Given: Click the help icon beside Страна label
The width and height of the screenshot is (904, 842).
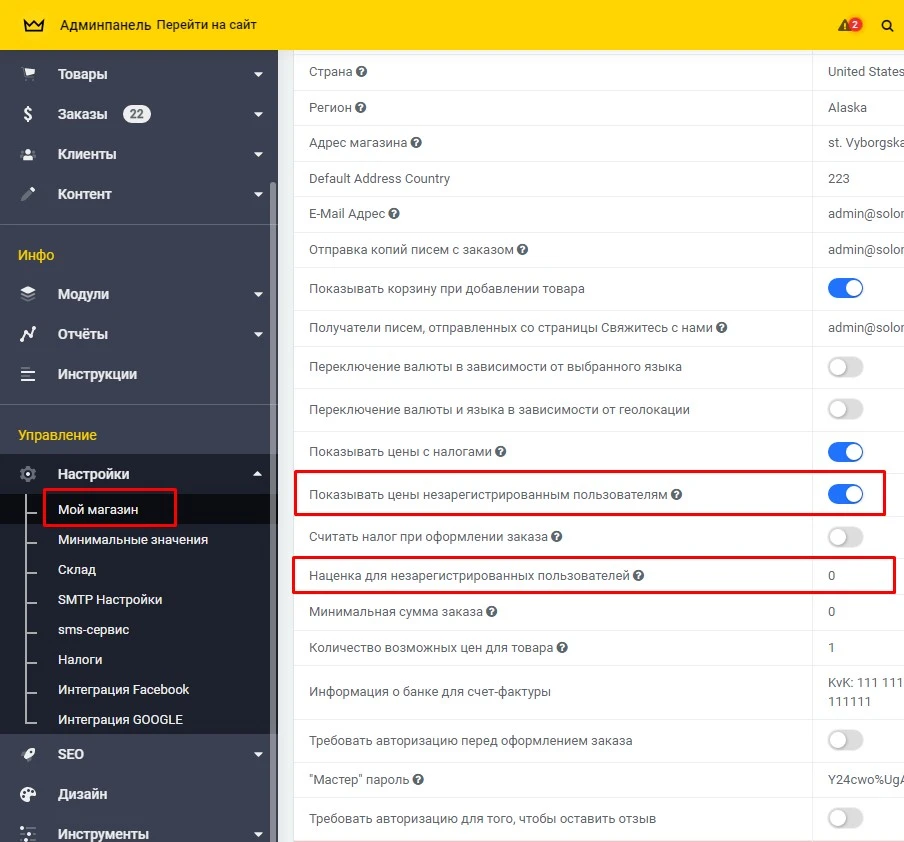Looking at the screenshot, I should click(x=361, y=72).
